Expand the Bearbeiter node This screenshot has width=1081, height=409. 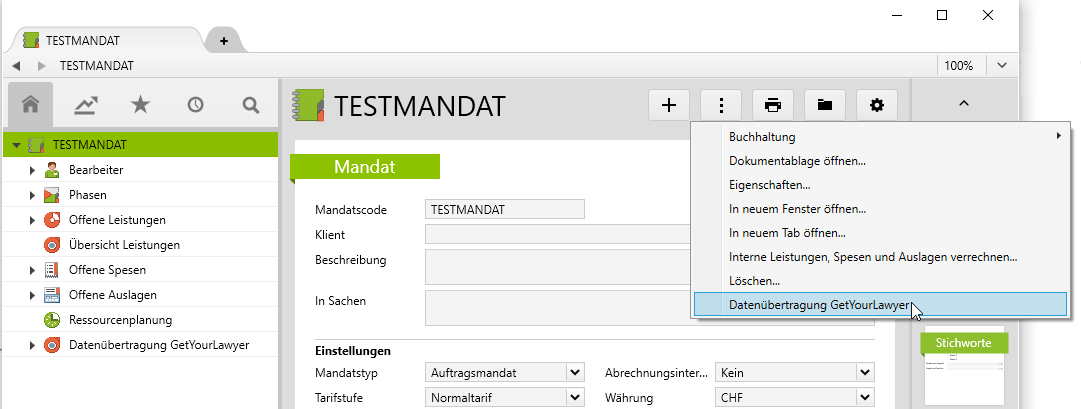(x=32, y=170)
